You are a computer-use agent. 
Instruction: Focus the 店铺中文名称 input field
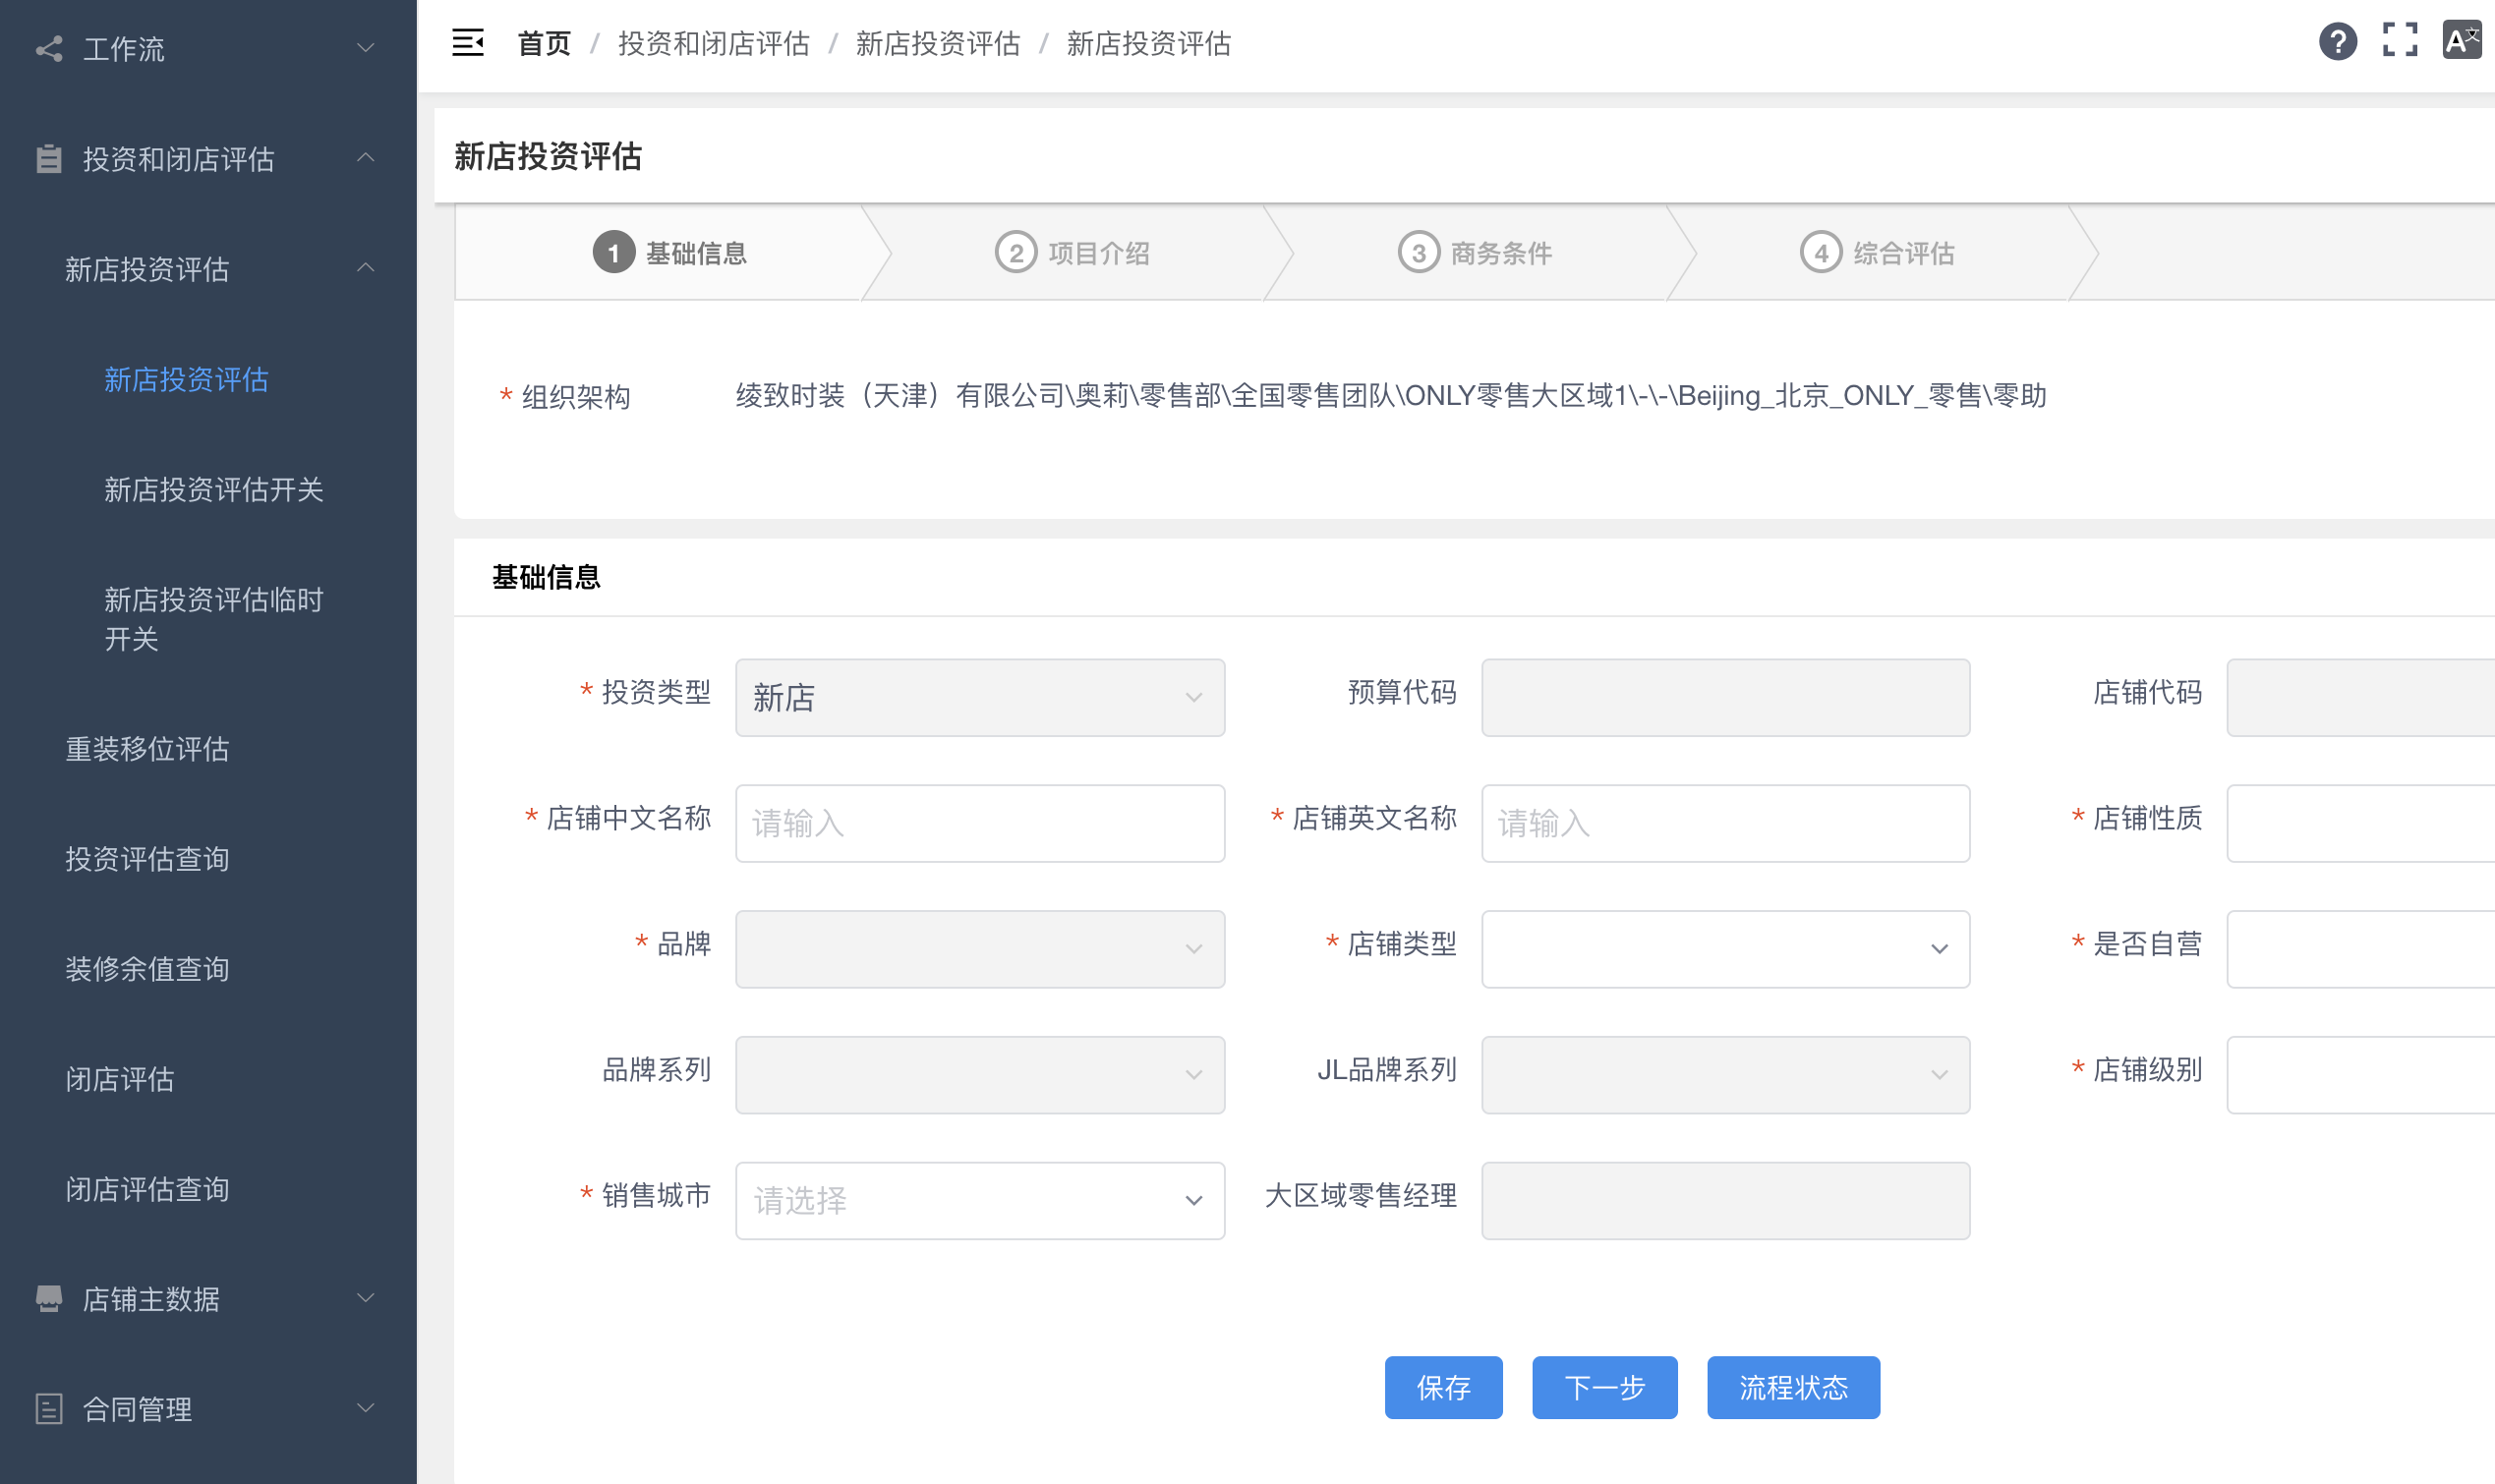pos(980,824)
